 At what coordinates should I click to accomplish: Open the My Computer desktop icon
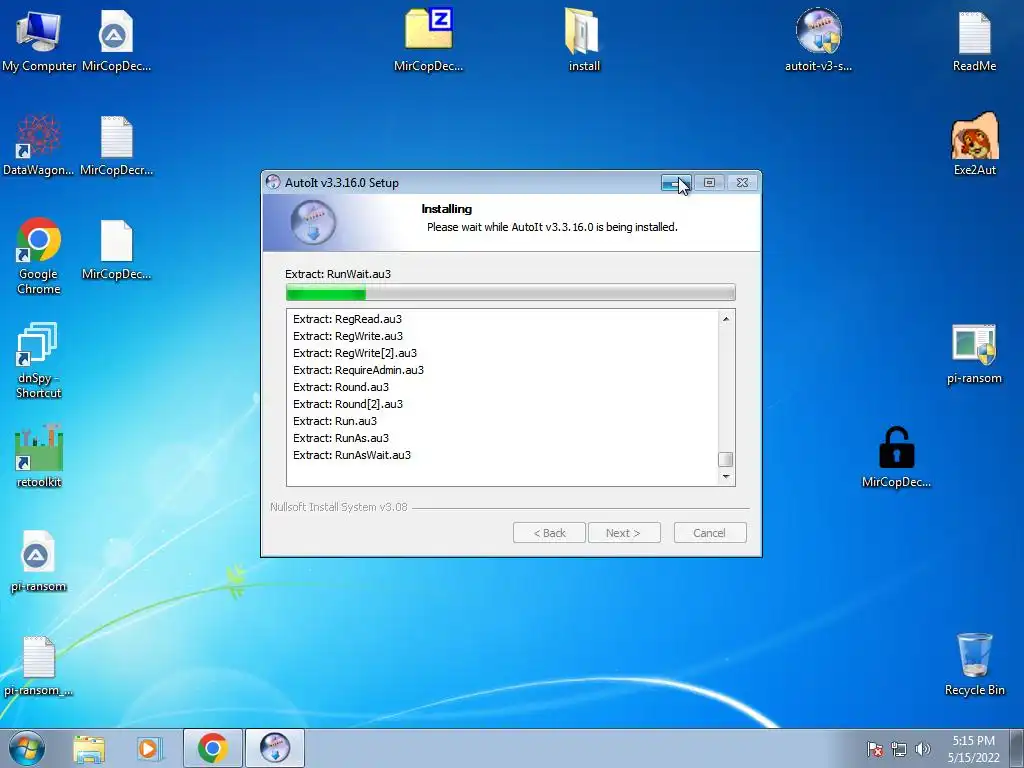(39, 40)
